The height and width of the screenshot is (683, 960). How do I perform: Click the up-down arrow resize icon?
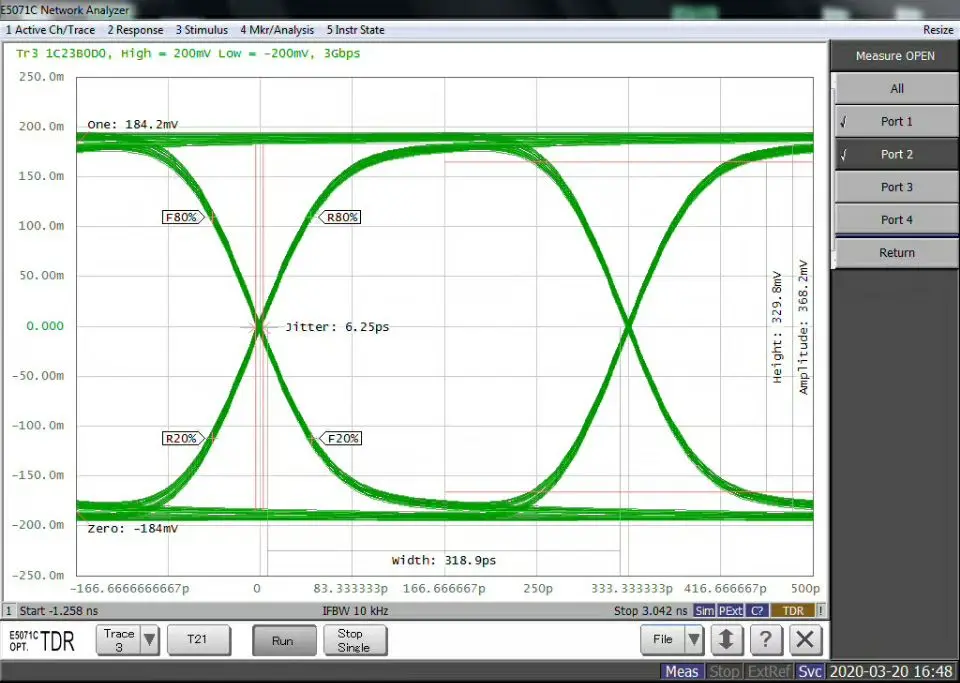click(x=727, y=640)
